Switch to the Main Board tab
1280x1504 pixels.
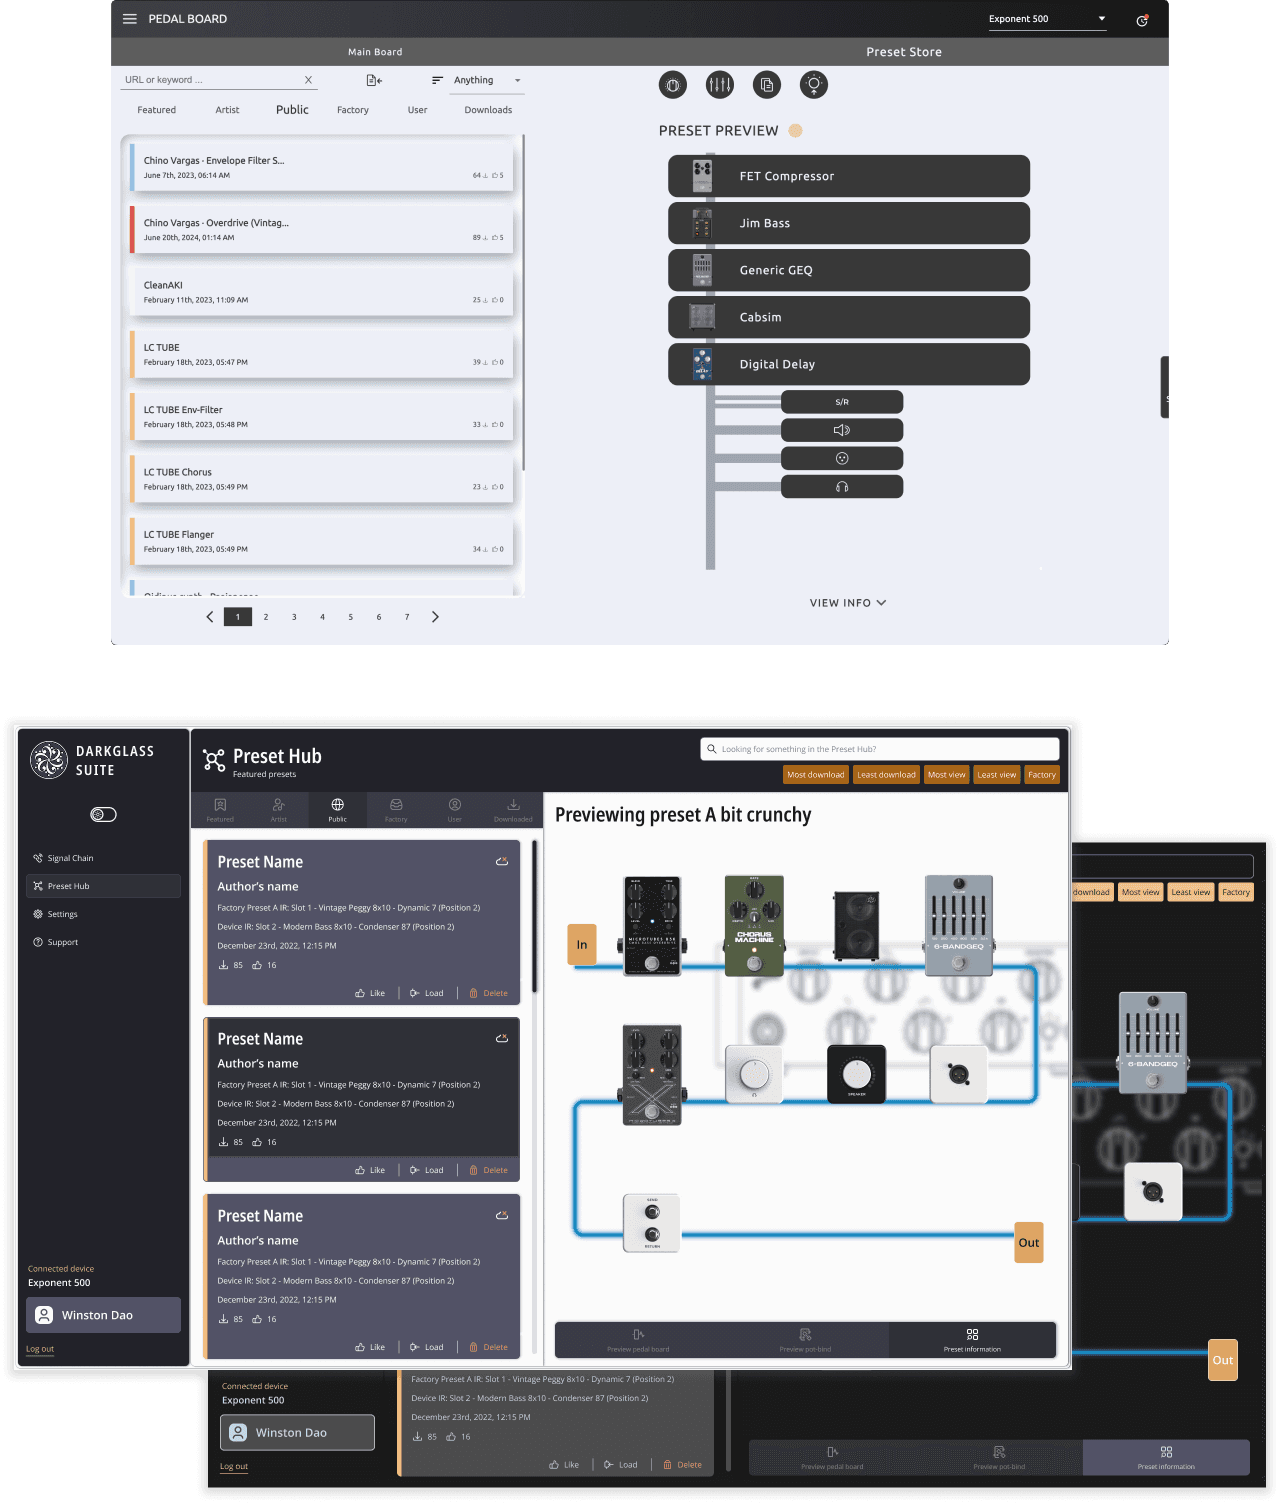coord(375,52)
